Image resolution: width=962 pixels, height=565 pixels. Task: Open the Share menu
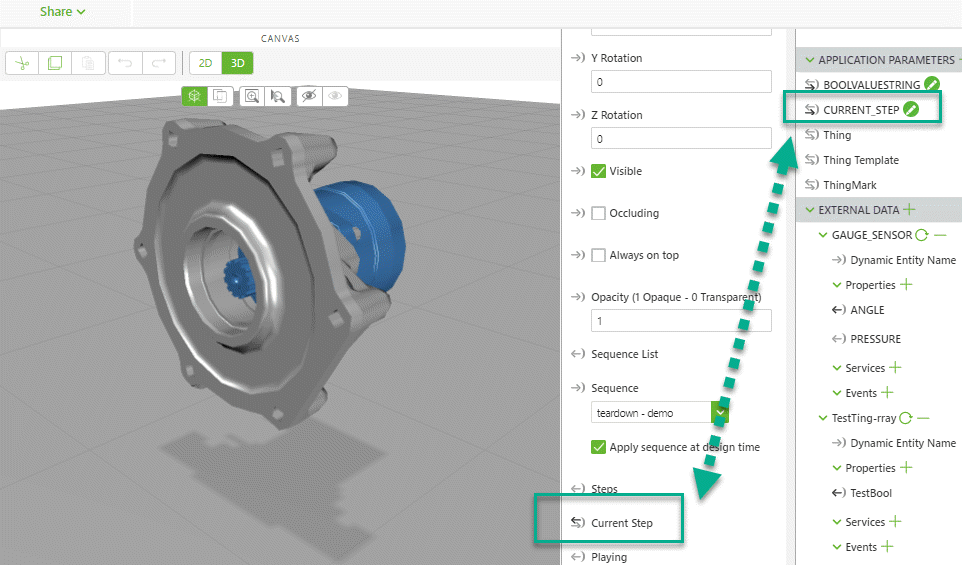point(62,12)
